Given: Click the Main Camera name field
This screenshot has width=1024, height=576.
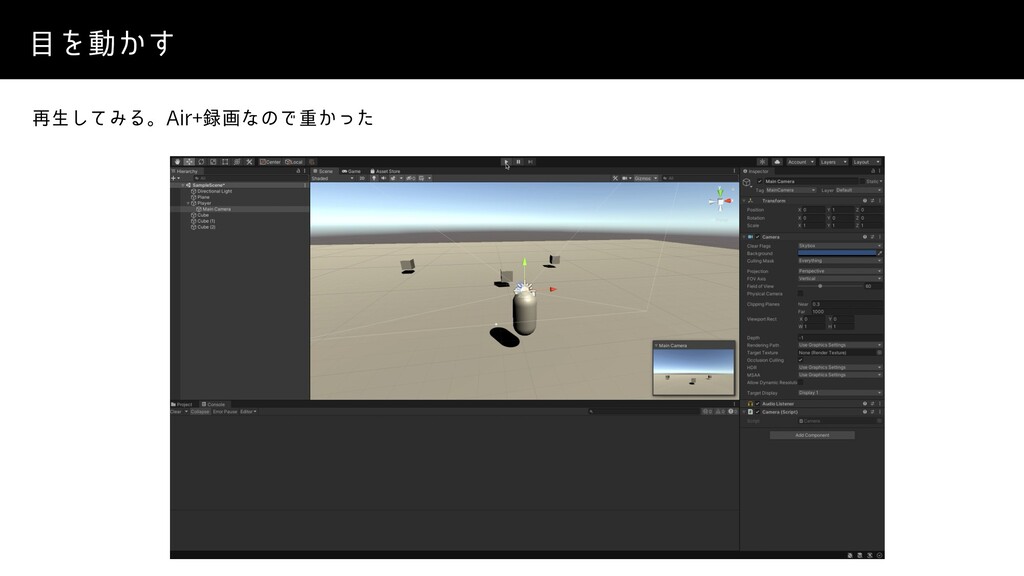Looking at the screenshot, I should 810,182.
